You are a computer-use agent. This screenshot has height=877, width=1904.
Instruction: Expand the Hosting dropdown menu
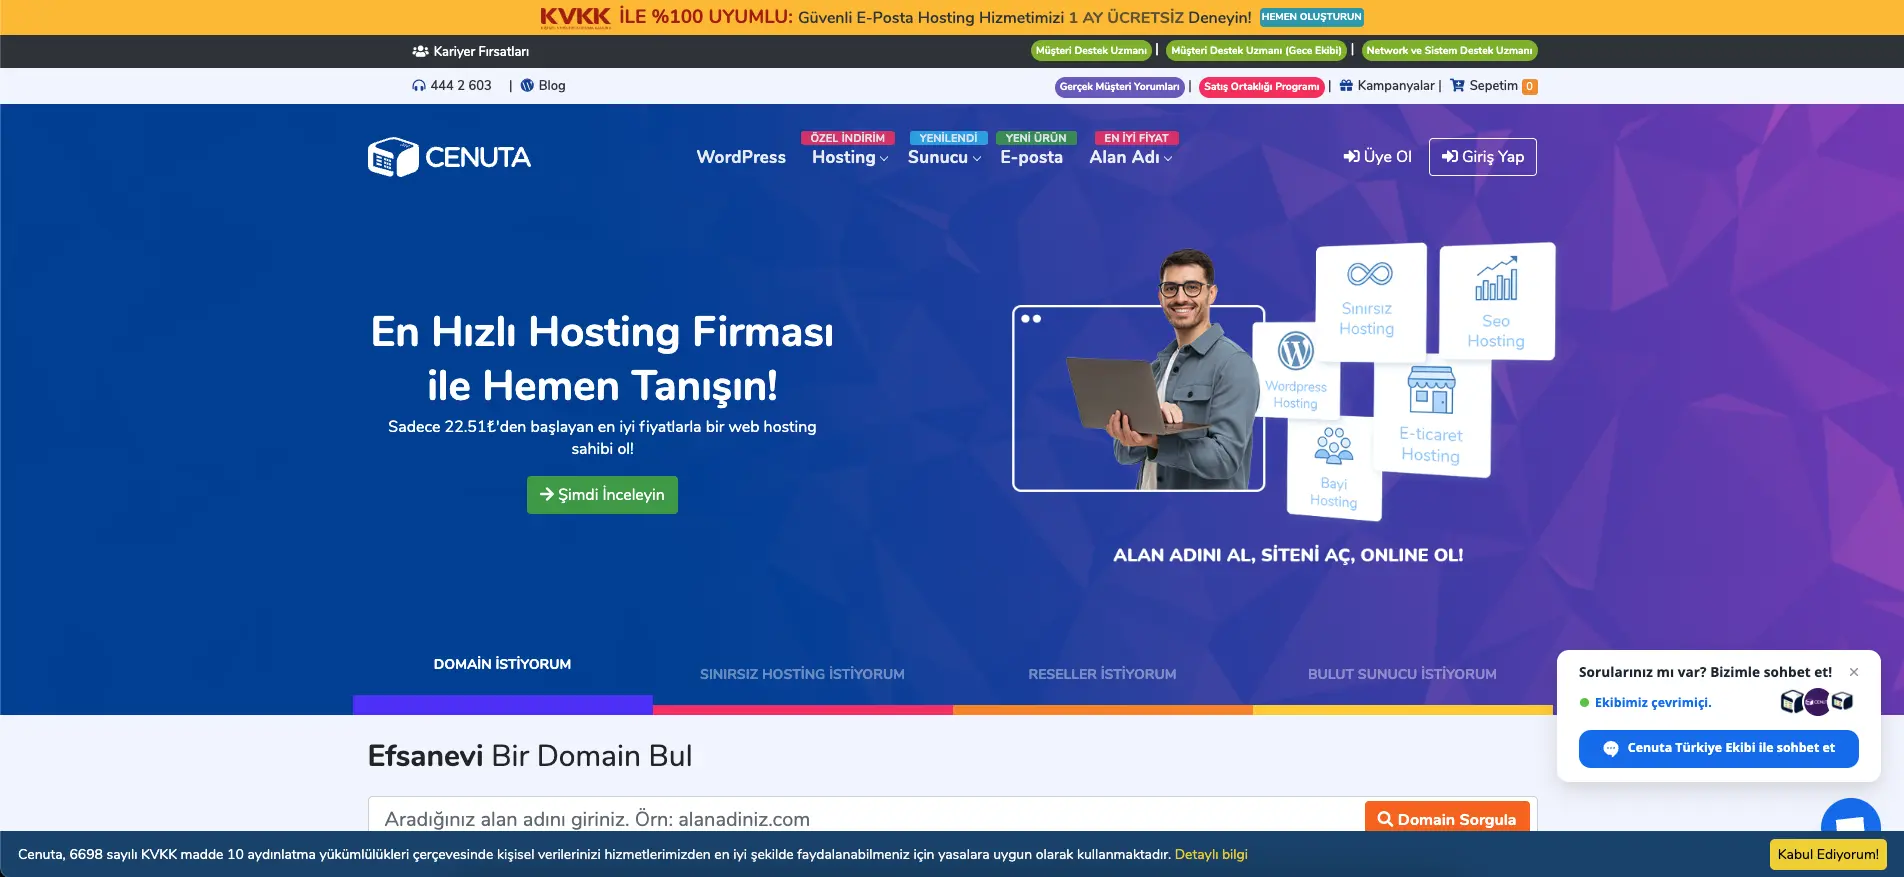(x=849, y=157)
